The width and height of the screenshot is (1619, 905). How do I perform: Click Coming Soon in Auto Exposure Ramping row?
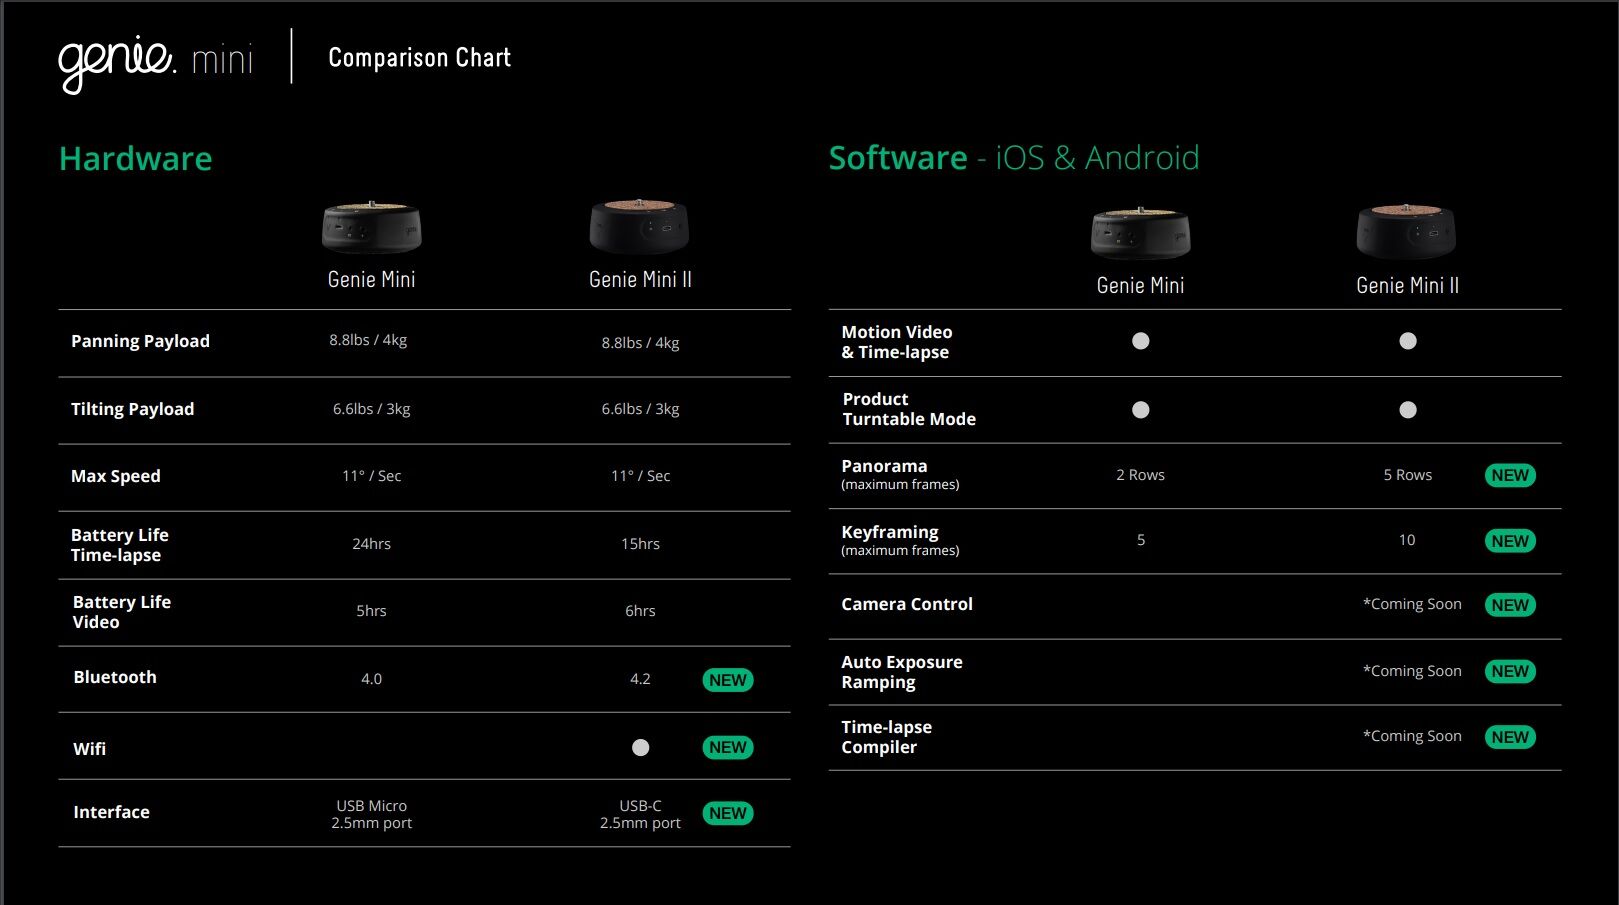(x=1412, y=671)
